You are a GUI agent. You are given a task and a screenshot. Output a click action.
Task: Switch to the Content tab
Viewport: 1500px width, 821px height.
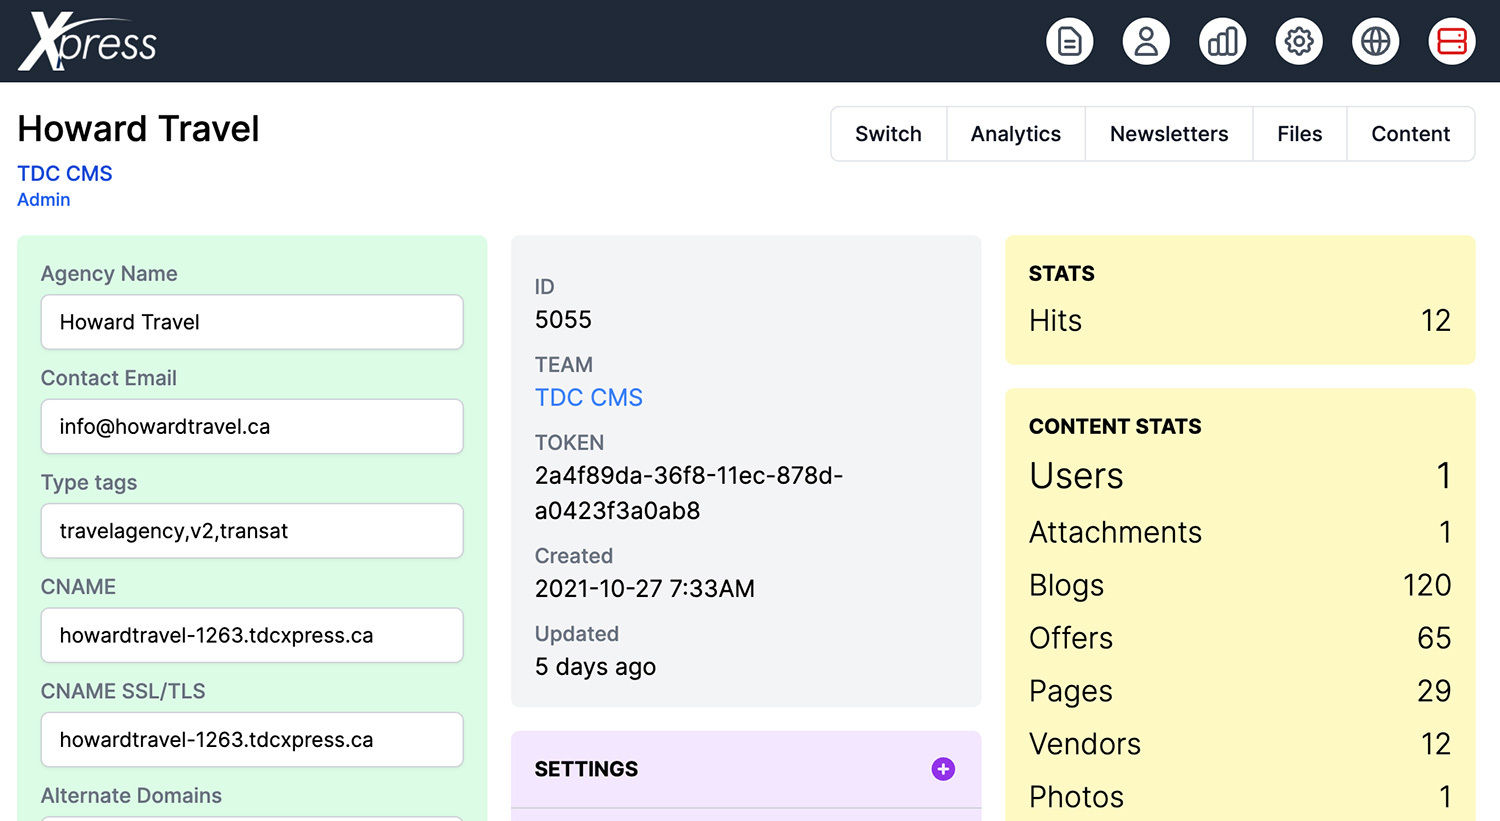click(1410, 134)
